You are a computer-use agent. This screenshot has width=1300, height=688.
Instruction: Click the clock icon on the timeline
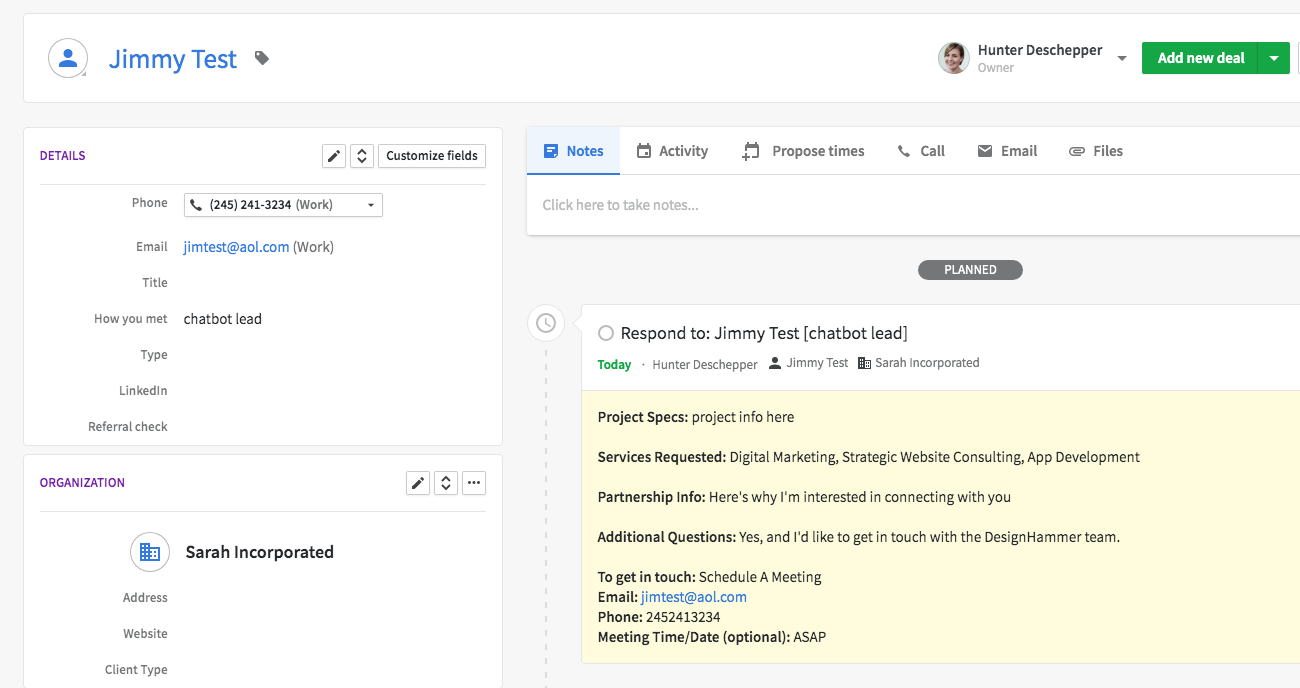point(546,323)
